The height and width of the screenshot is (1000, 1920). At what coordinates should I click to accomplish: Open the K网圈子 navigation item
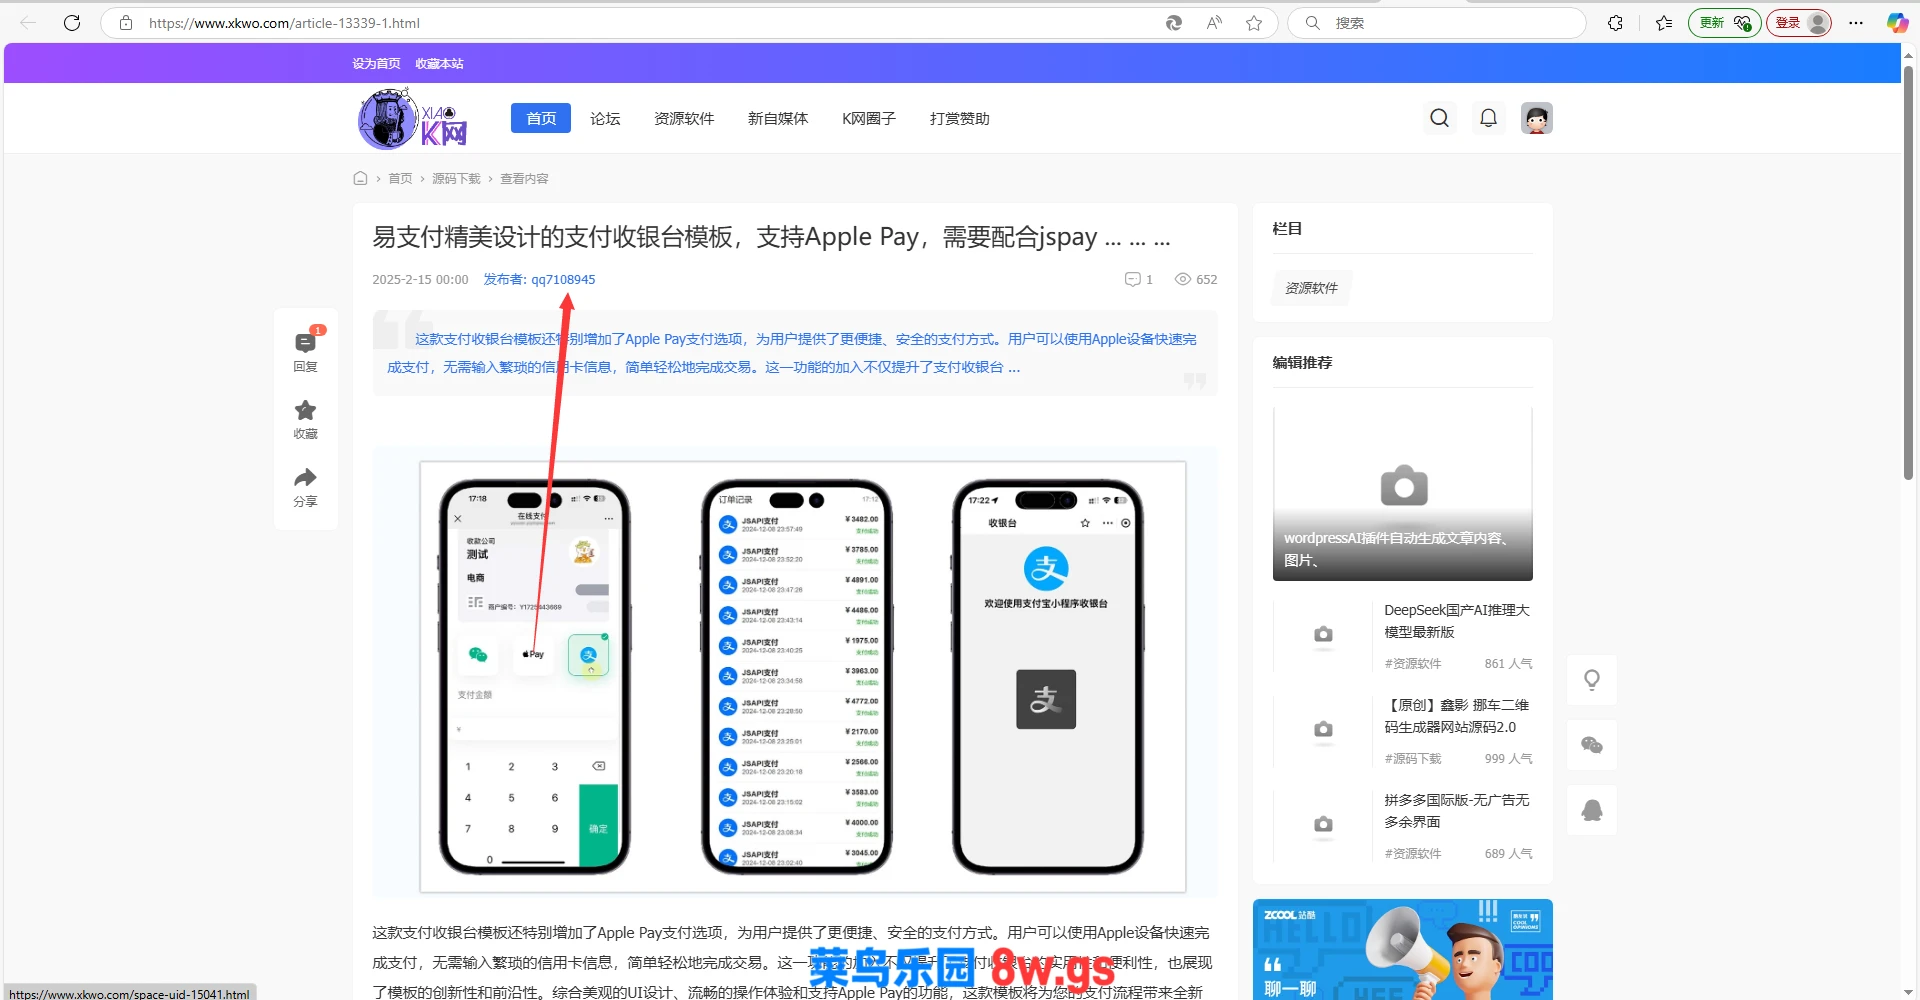click(869, 118)
